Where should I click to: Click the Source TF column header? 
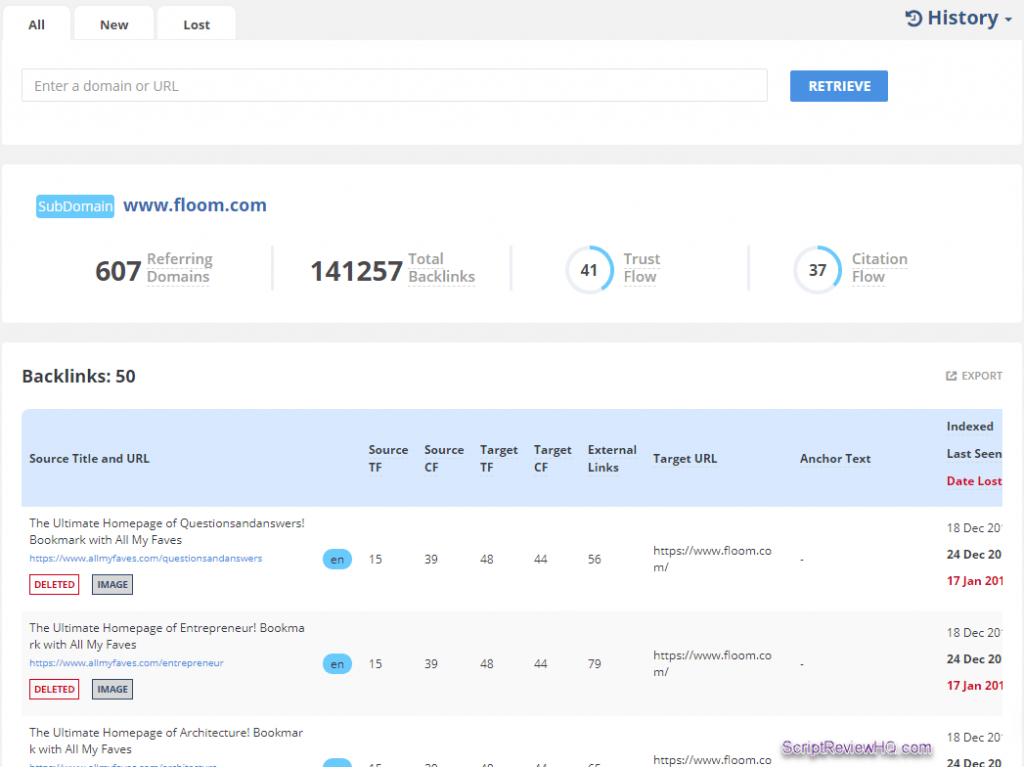click(388, 459)
